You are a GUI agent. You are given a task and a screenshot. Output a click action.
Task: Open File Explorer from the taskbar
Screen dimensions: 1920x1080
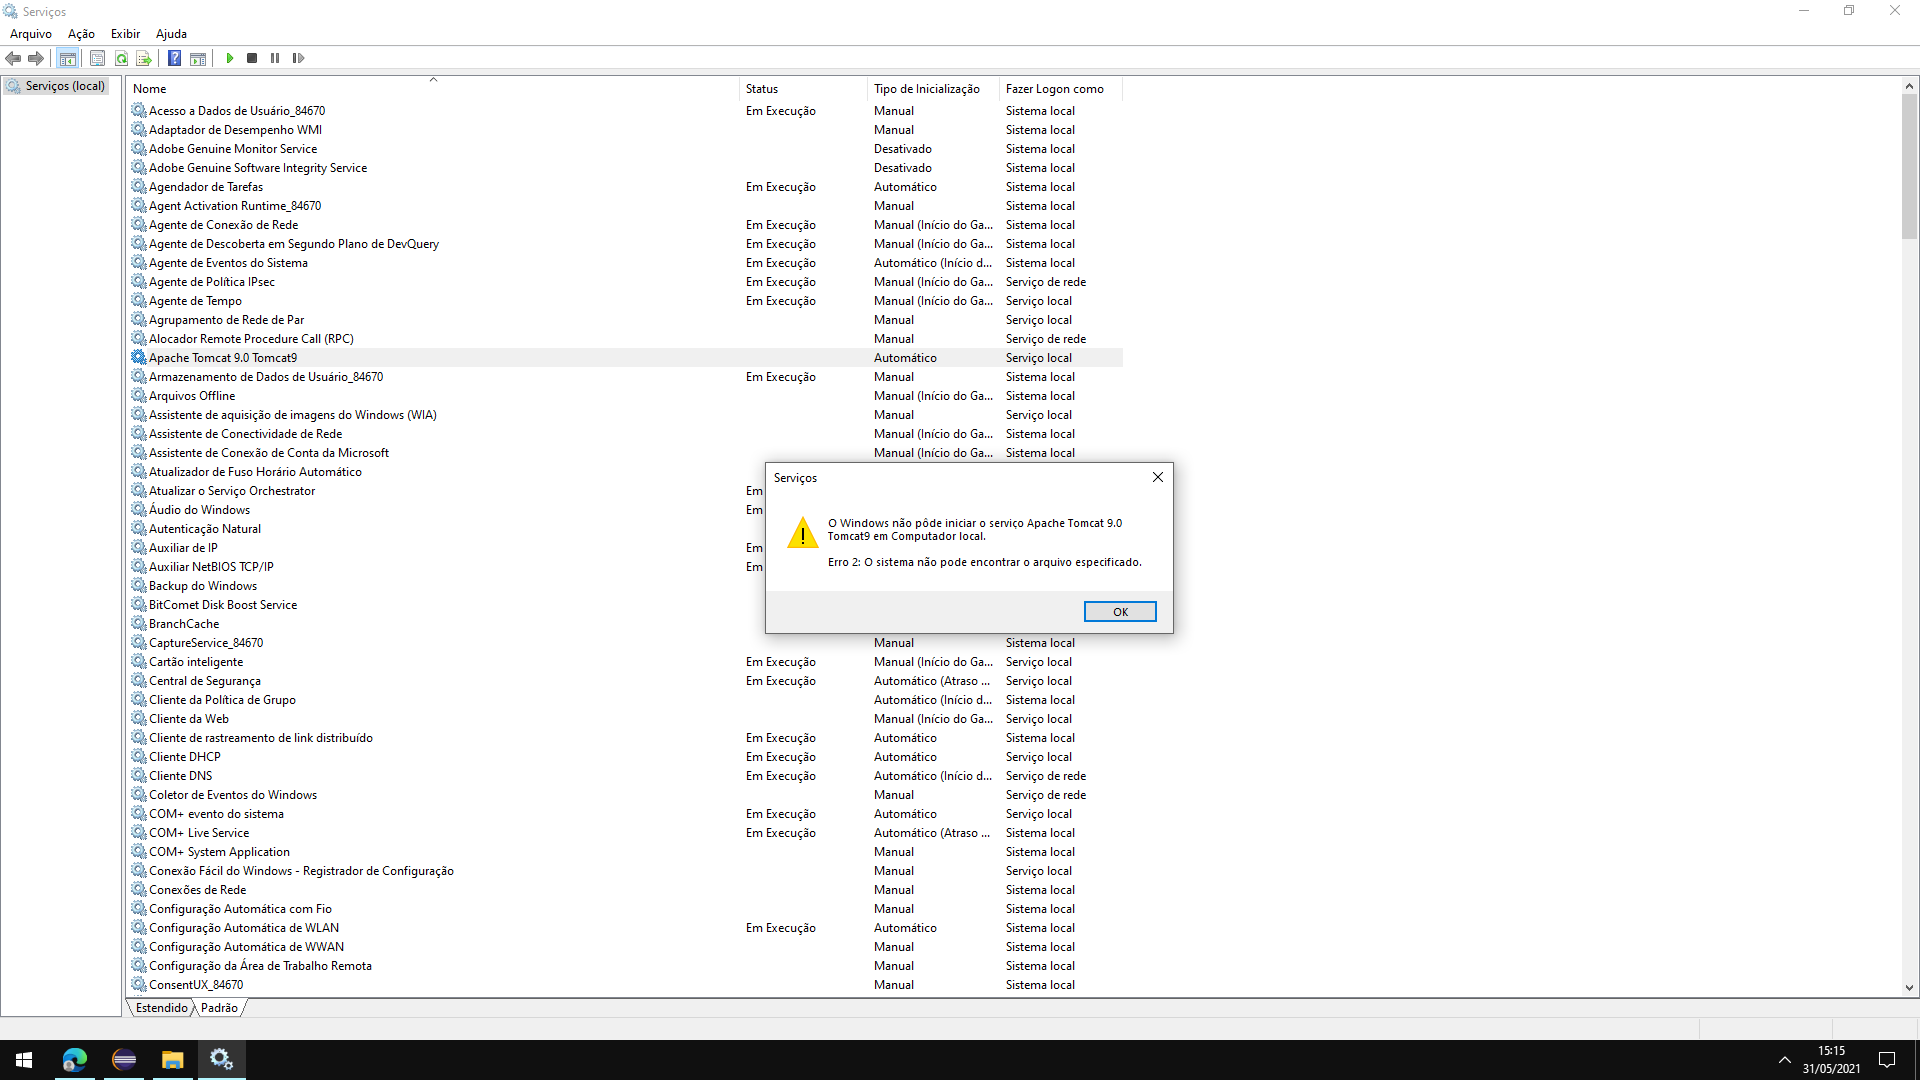173,1060
